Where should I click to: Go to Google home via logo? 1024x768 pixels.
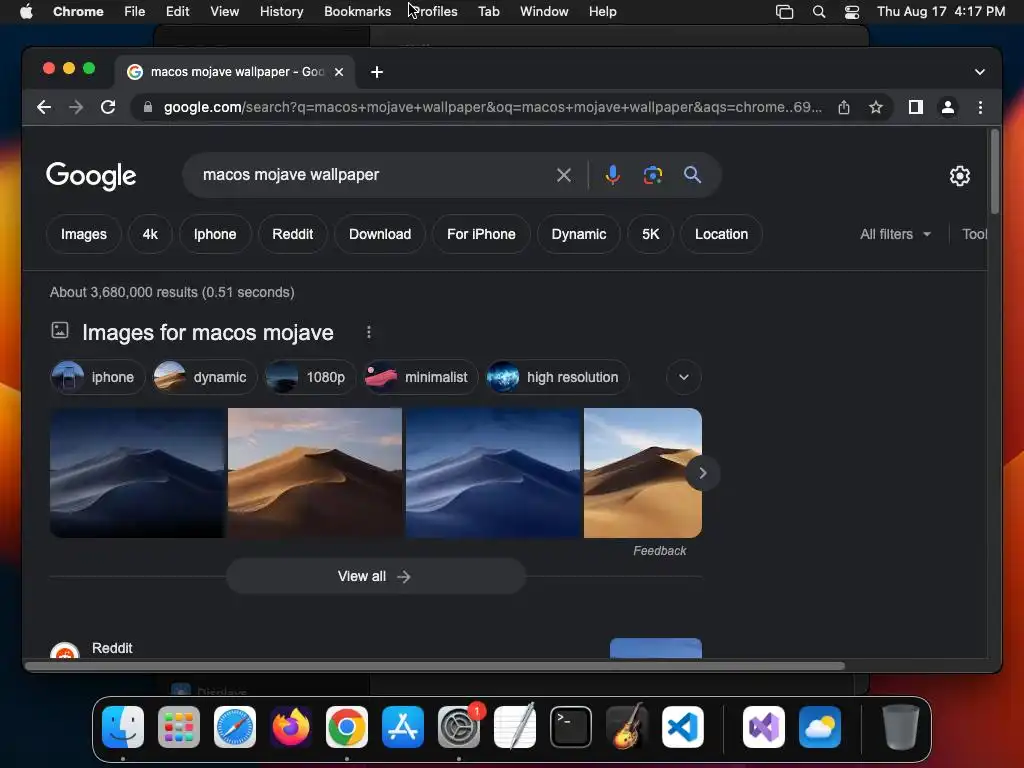(91, 176)
